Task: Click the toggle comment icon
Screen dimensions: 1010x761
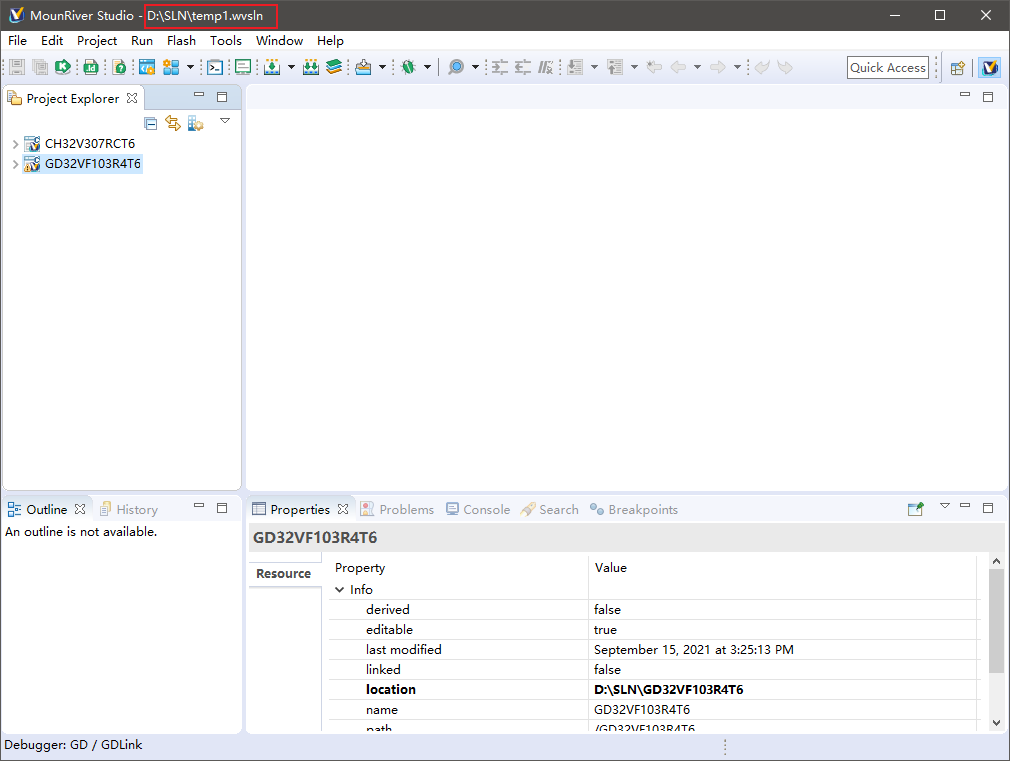Action: click(546, 67)
